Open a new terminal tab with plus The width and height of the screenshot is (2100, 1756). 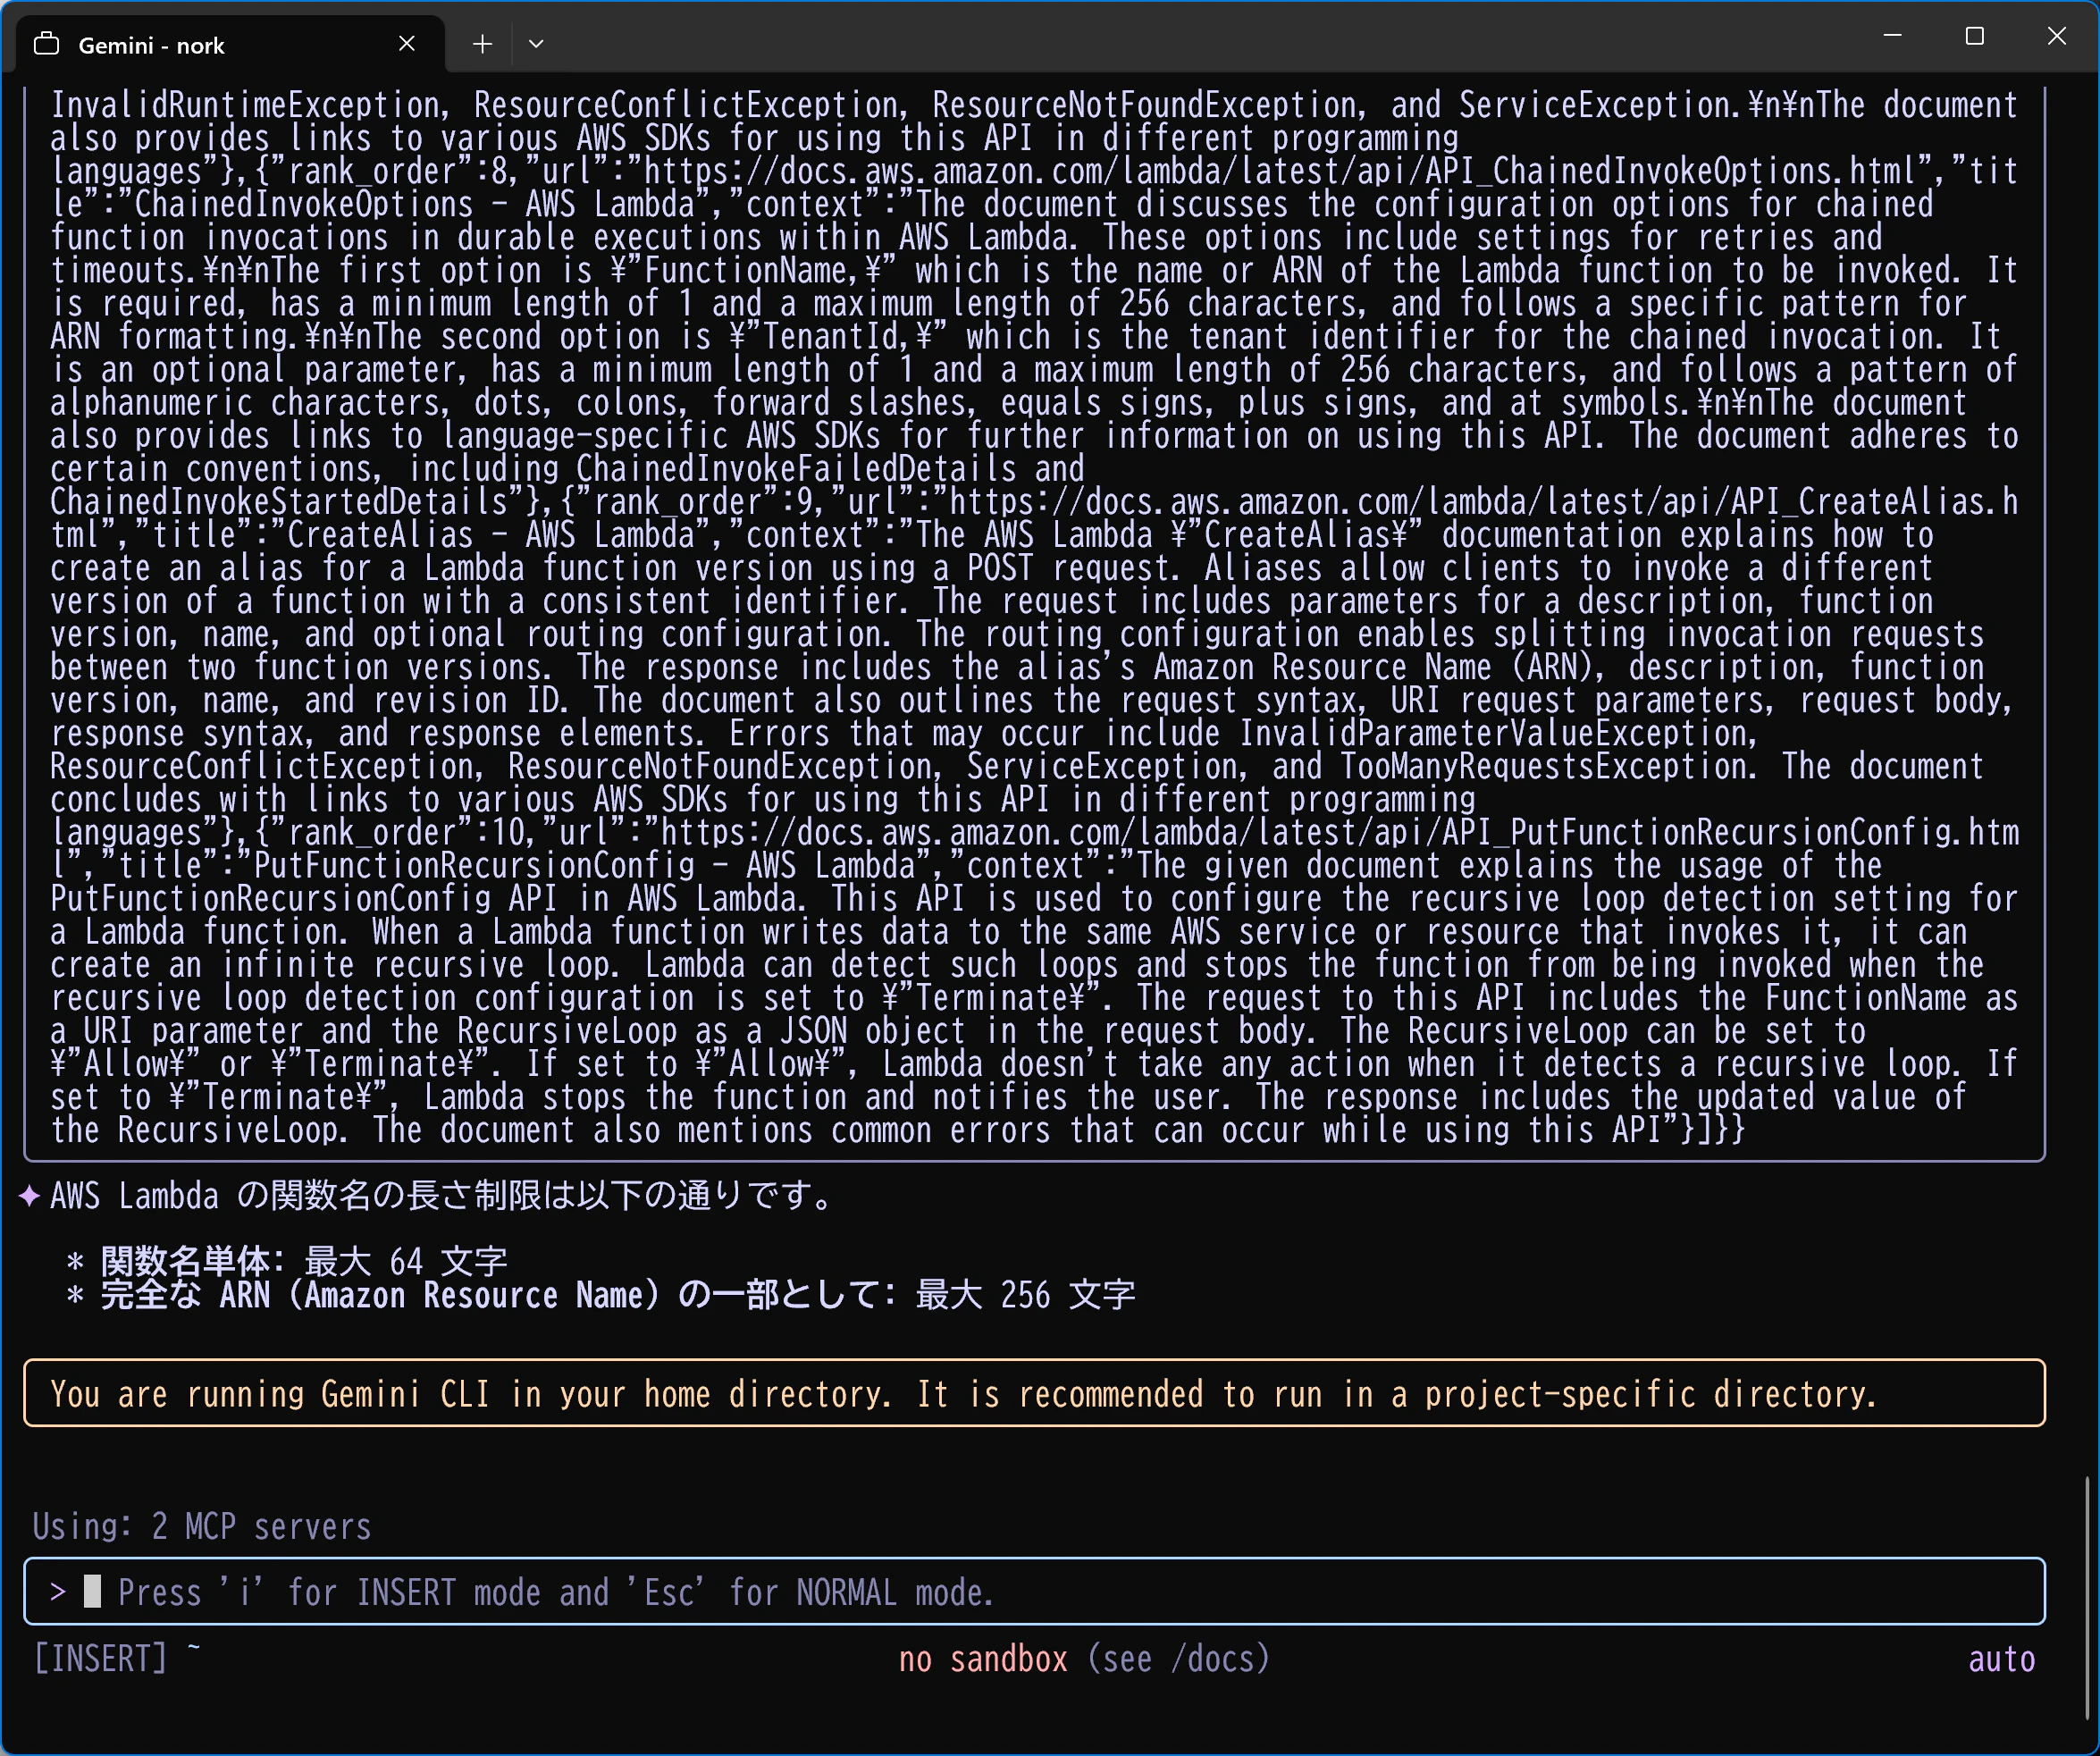tap(482, 44)
